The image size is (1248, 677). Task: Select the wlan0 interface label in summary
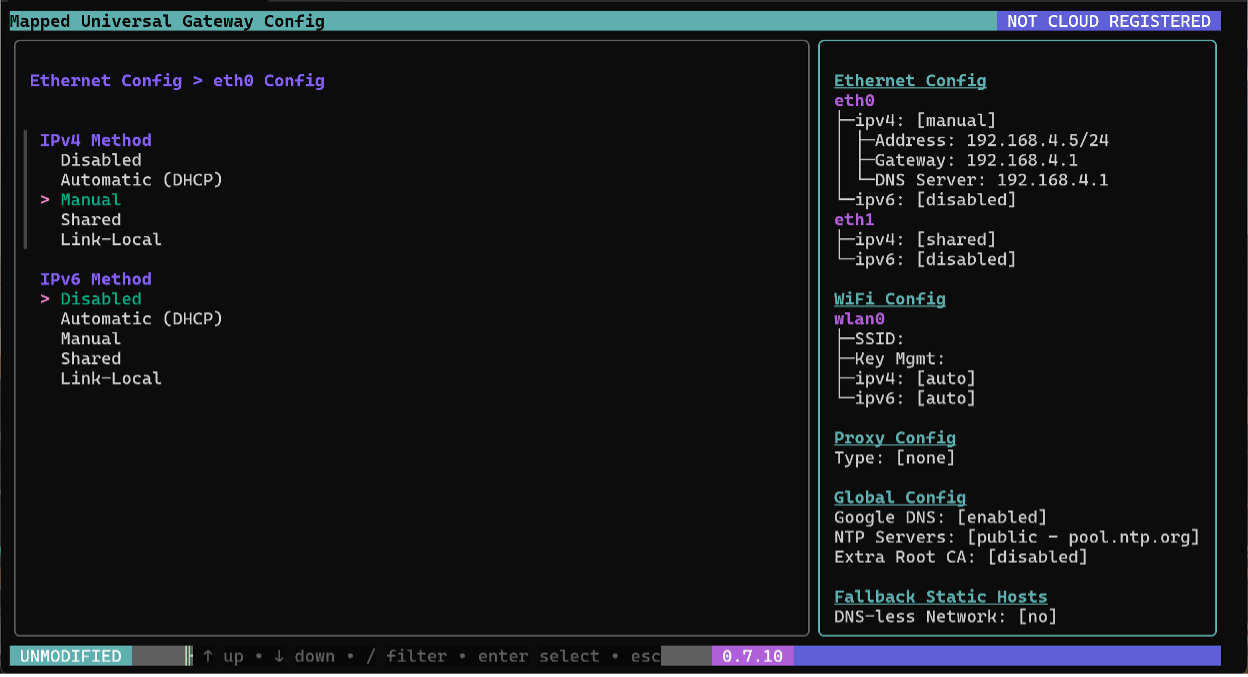(859, 319)
